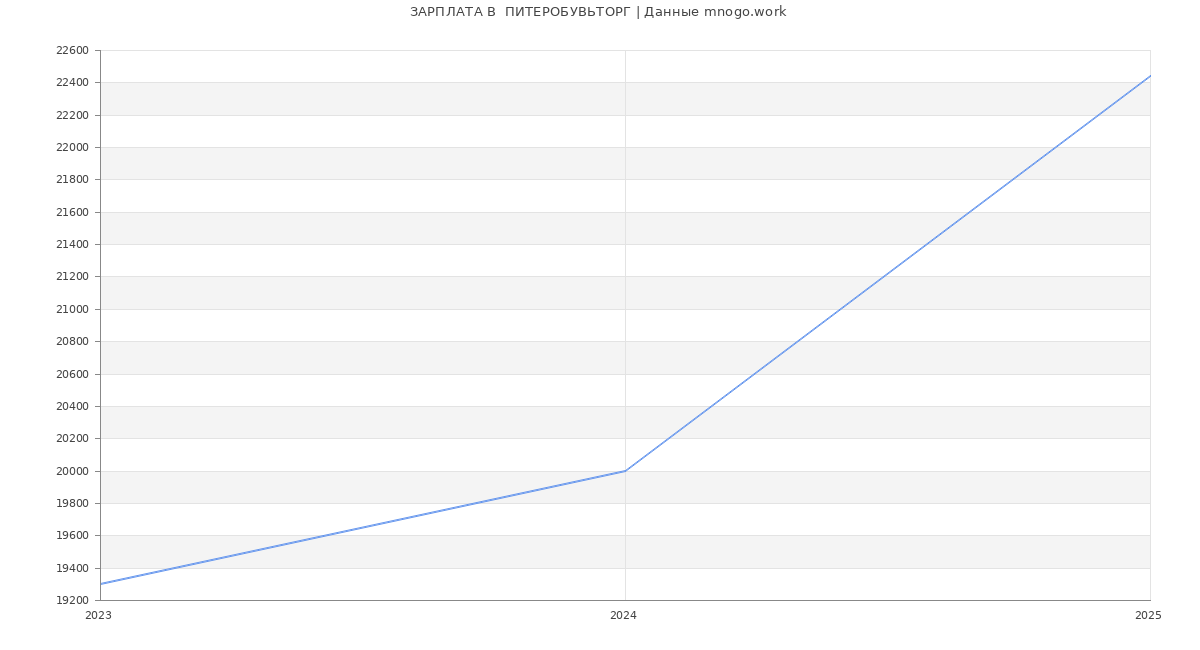
Task: Select the line's starting point at 2023
Action: (101, 584)
